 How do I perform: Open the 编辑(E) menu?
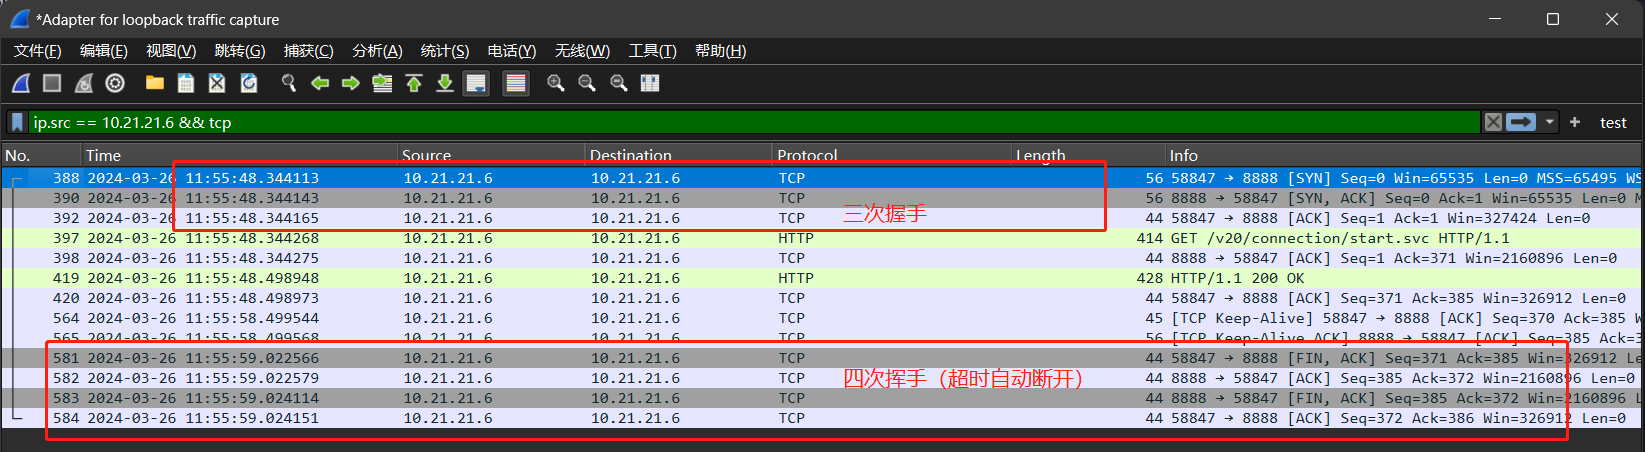(x=104, y=51)
